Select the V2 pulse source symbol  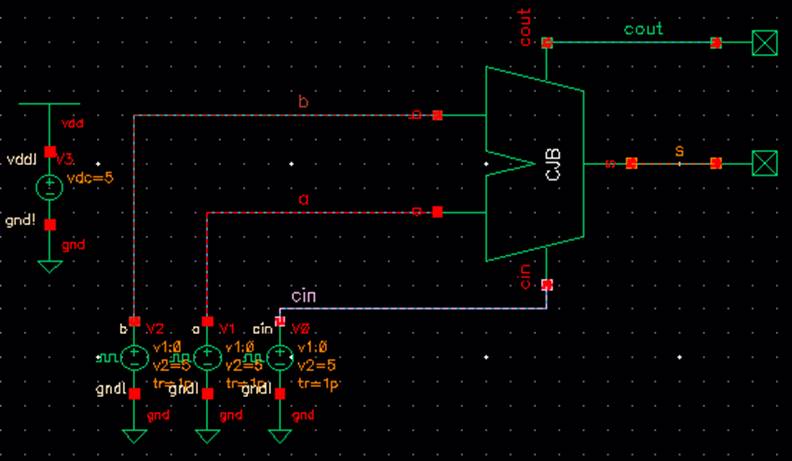tap(134, 357)
